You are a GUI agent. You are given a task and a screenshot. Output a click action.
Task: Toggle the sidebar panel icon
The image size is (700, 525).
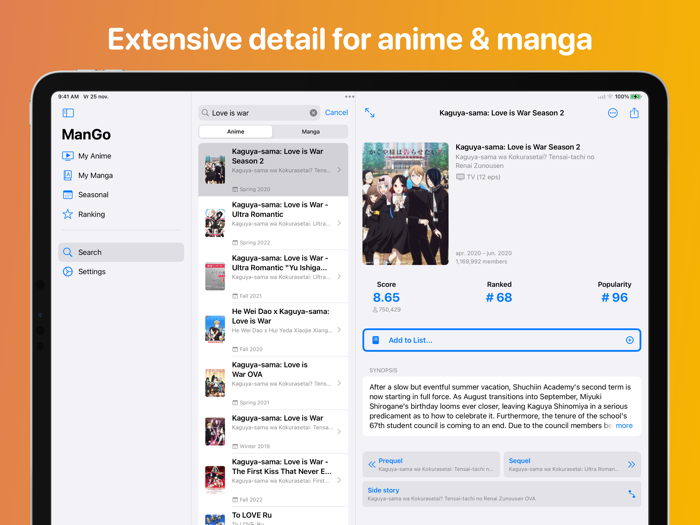click(x=68, y=113)
